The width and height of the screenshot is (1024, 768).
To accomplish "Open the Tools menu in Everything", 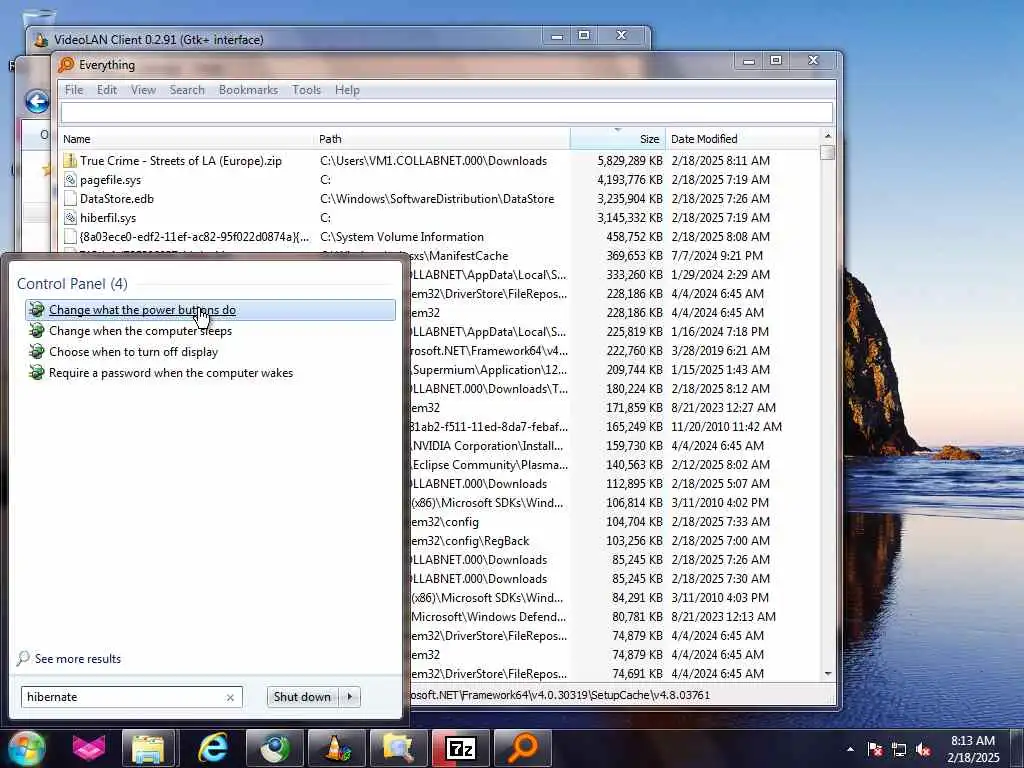I will tap(306, 90).
